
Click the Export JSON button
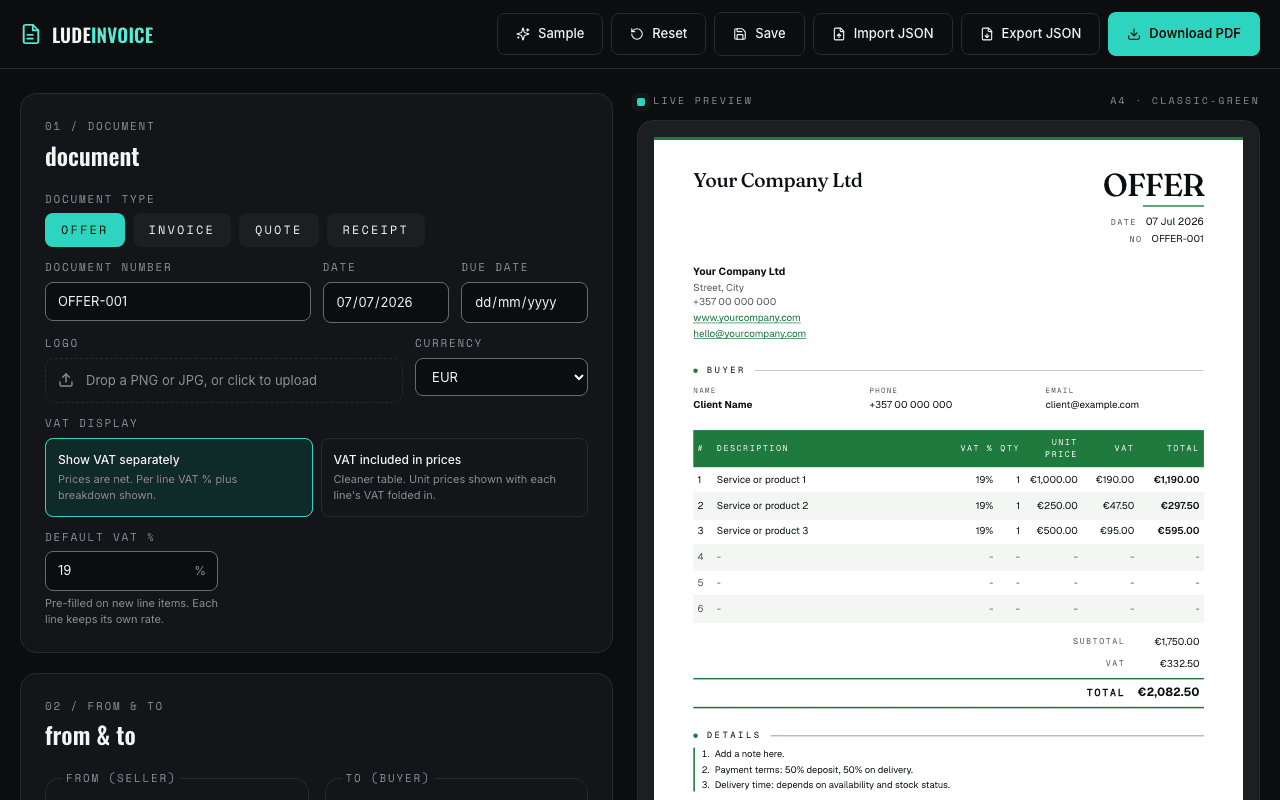(1030, 34)
